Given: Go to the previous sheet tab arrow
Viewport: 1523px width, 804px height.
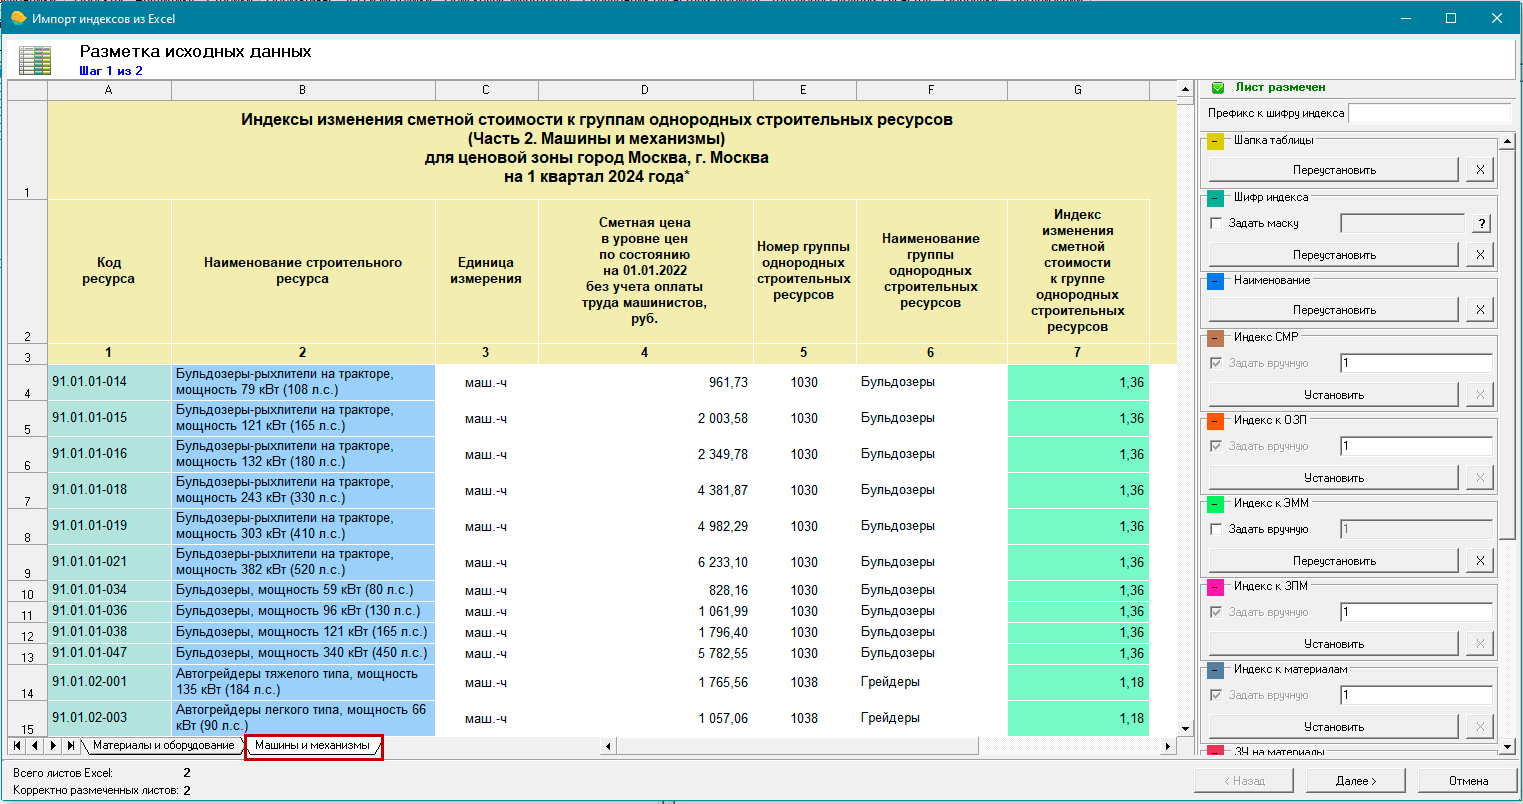Looking at the screenshot, I should tap(35, 746).
